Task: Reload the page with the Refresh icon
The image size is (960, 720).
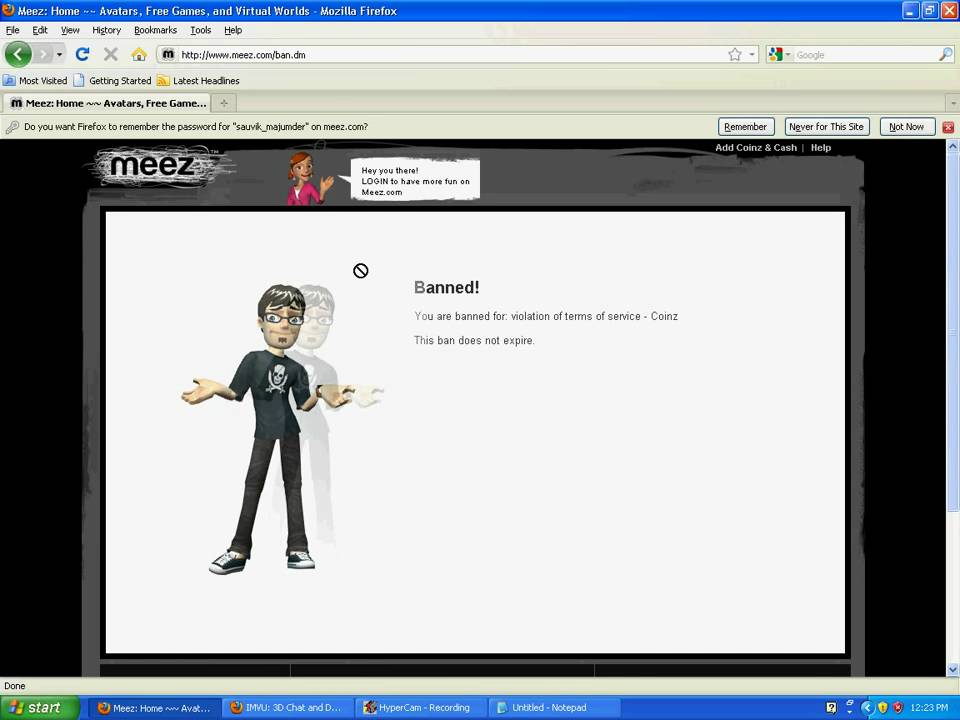Action: [x=82, y=54]
